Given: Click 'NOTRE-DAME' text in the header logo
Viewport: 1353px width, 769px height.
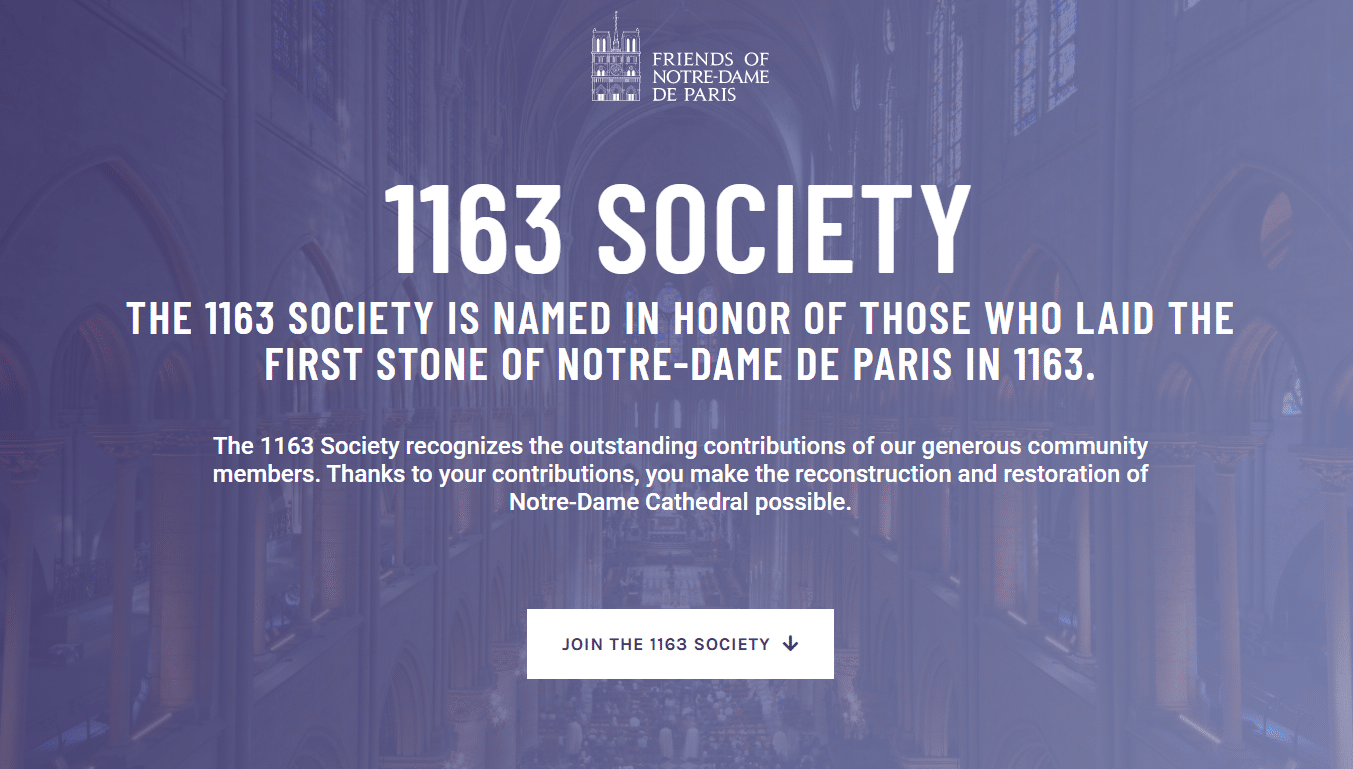Looking at the screenshot, I should [710, 77].
